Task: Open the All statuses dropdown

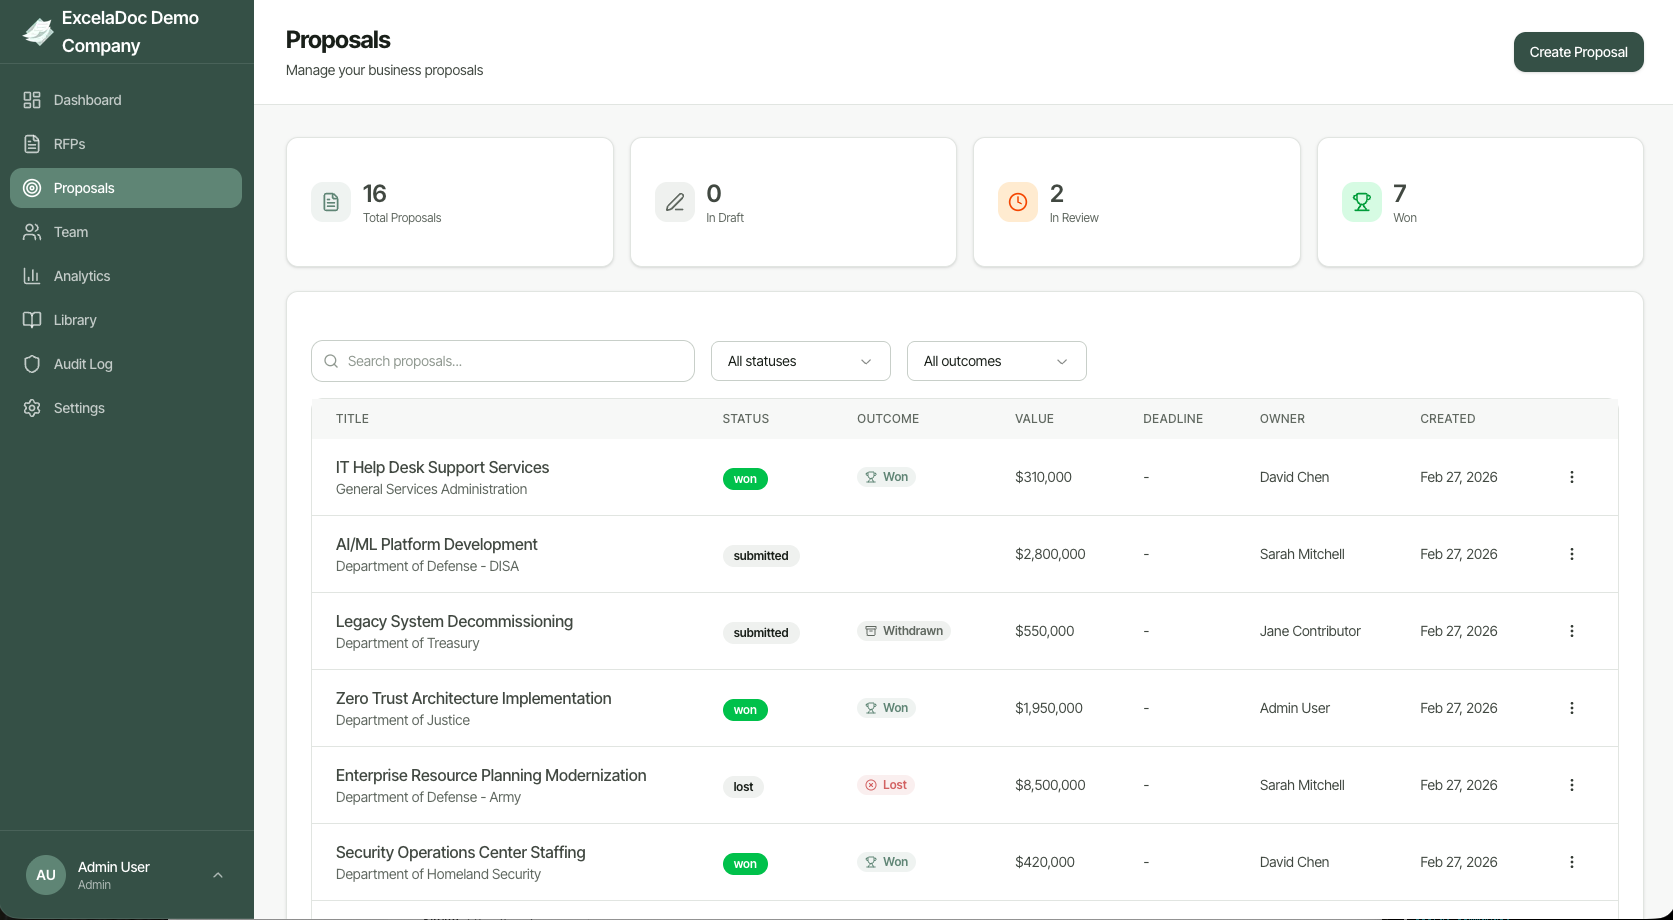Action: tap(801, 361)
